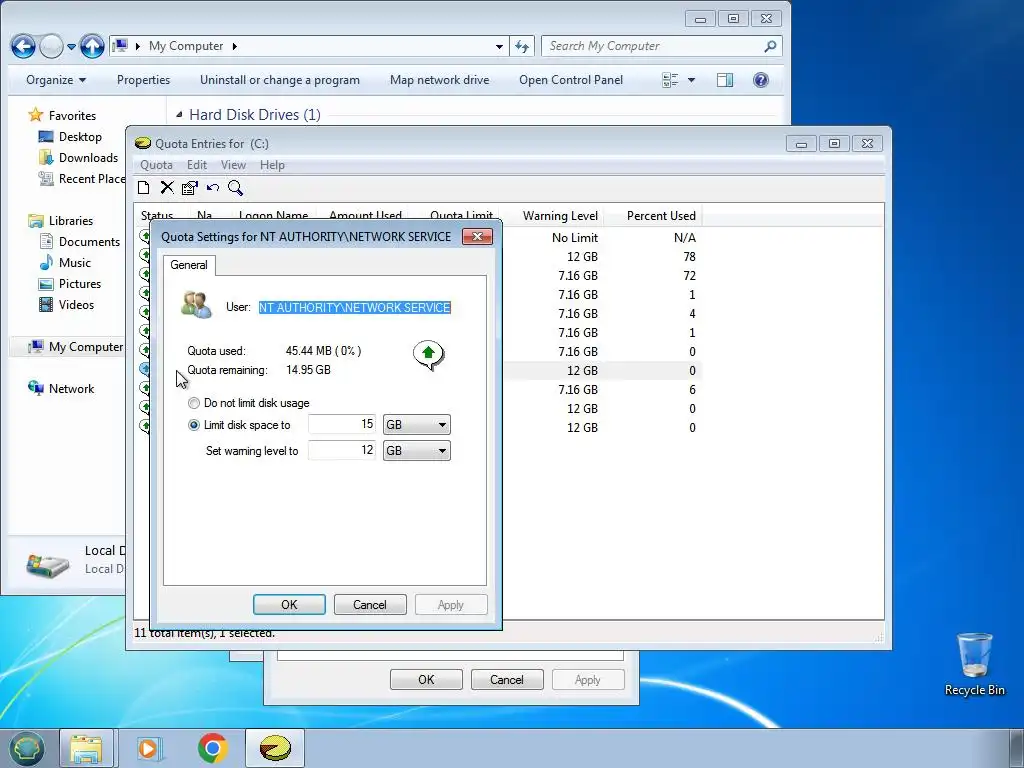
Task: Click the refresh arrows icon in address bar
Action: coord(522,46)
